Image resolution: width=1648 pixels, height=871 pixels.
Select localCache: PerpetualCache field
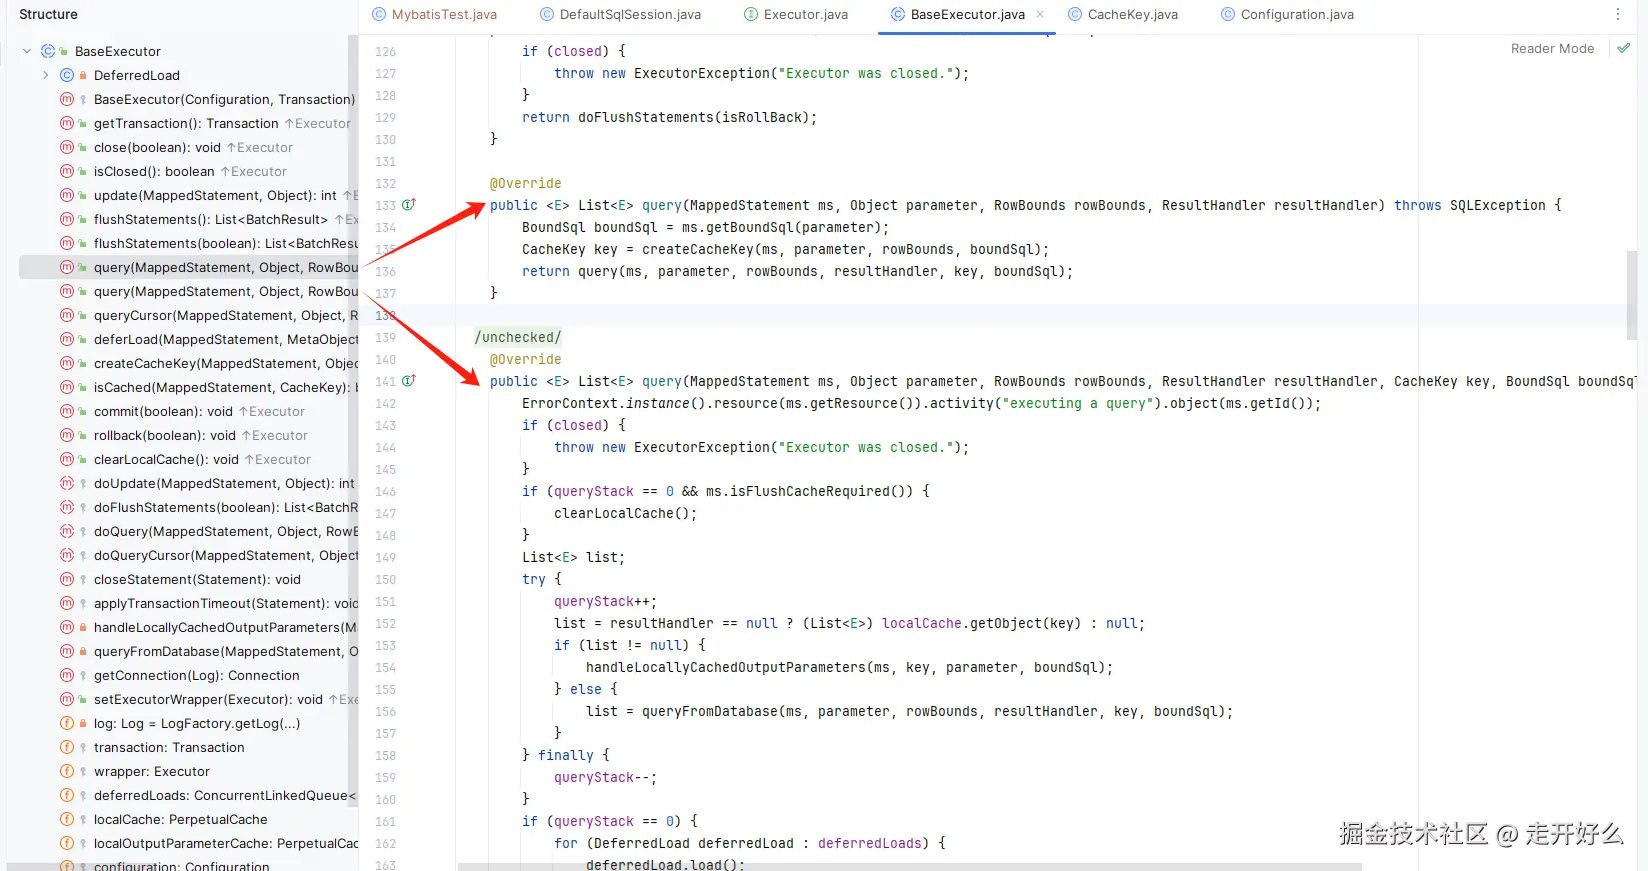(x=180, y=819)
